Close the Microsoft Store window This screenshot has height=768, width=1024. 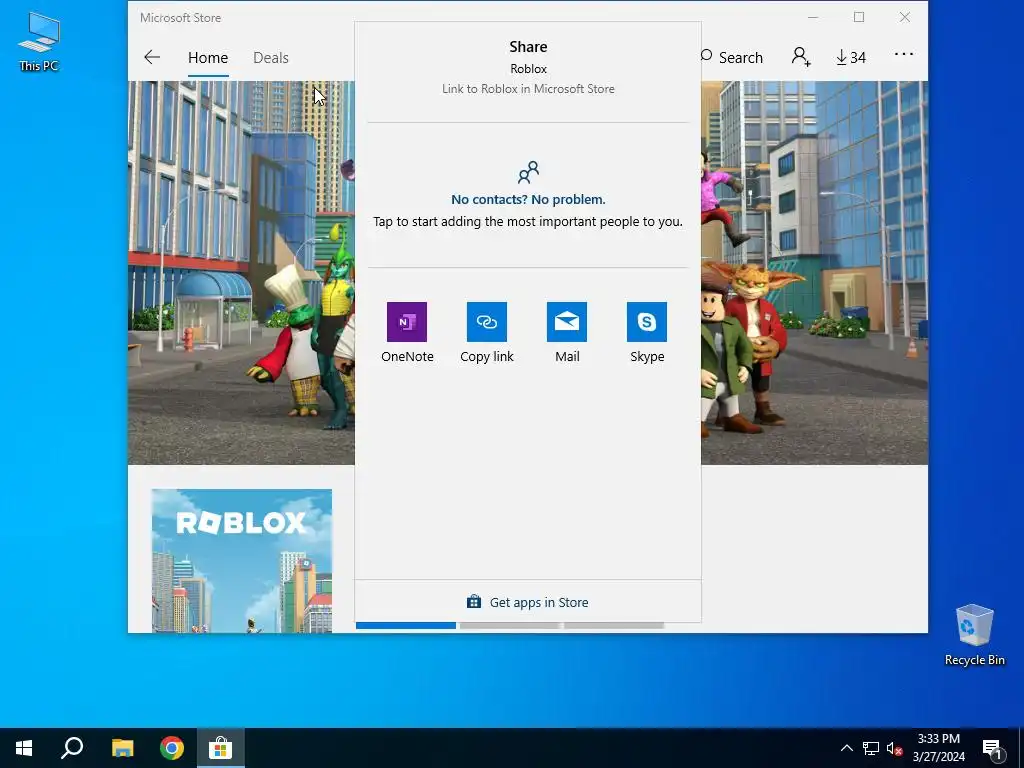[x=904, y=18]
